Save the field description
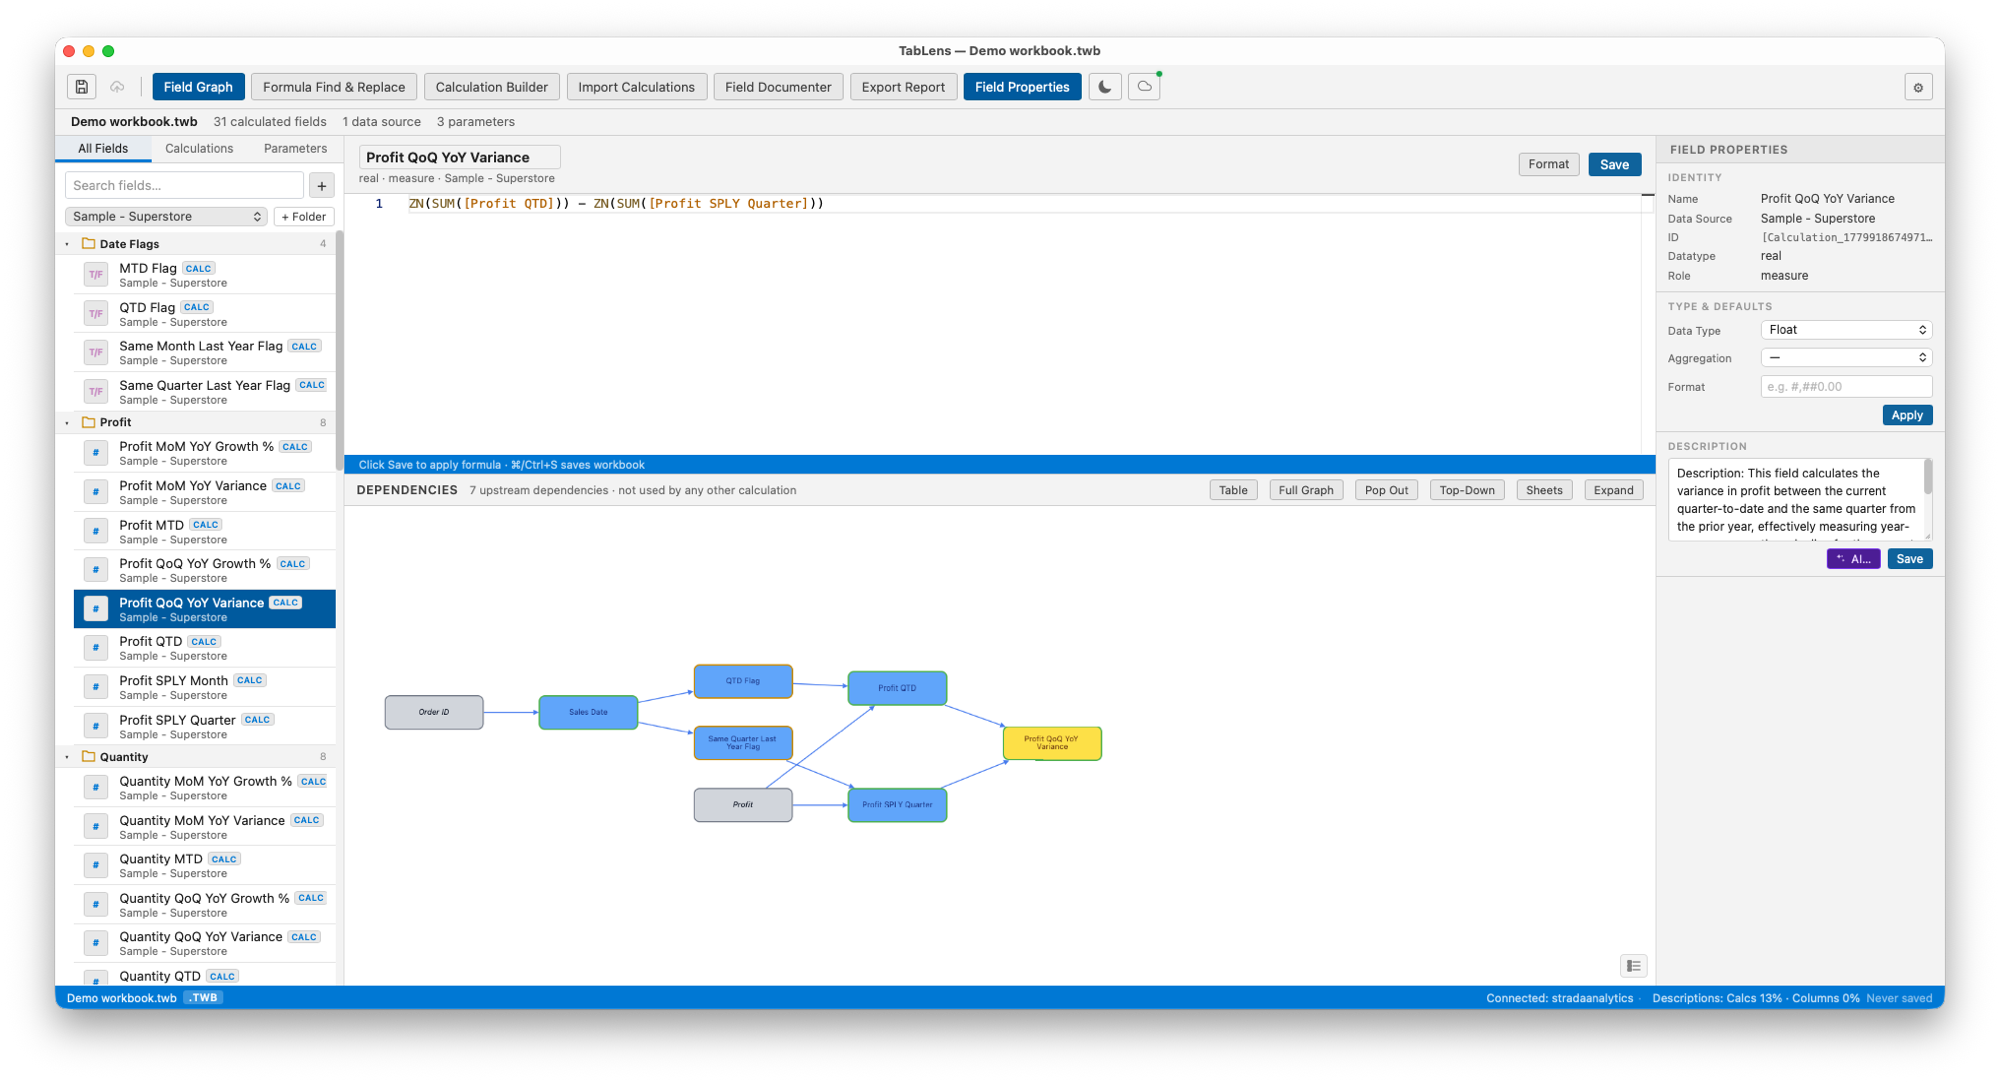The width and height of the screenshot is (2000, 1082). [x=1909, y=559]
